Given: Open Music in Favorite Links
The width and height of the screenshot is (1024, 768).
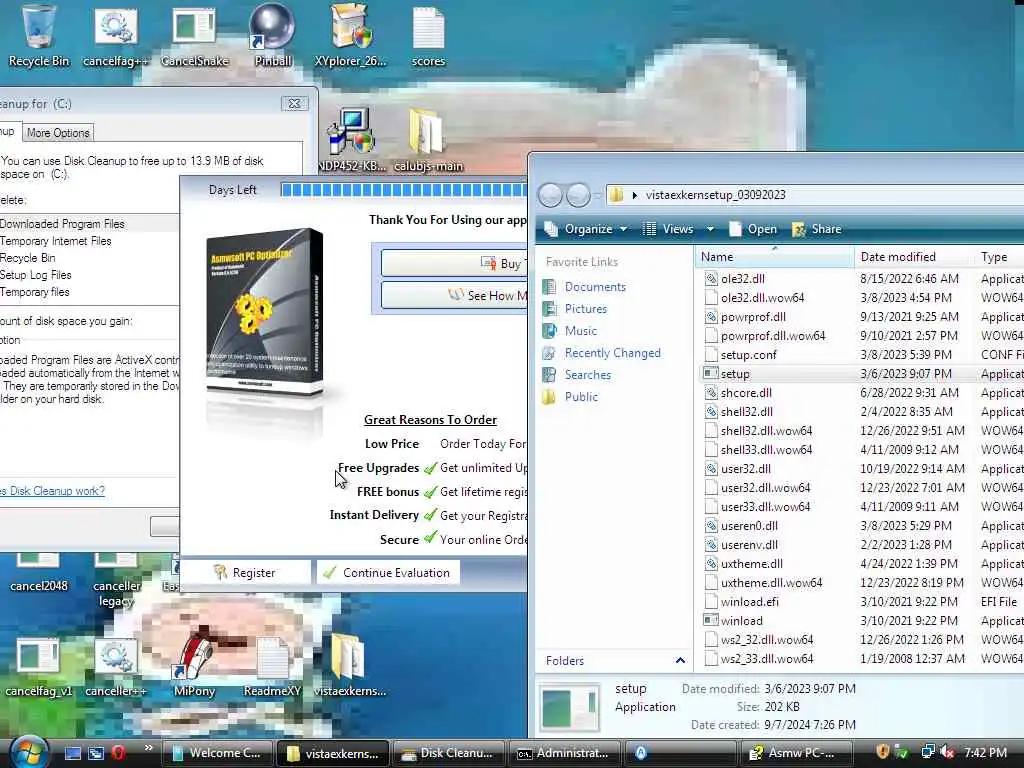Looking at the screenshot, I should click(581, 330).
